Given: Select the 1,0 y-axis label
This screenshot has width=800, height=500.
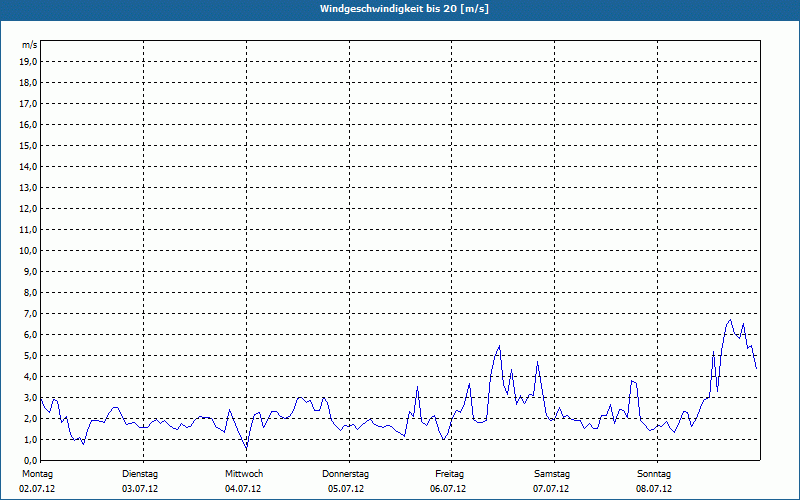Looking at the screenshot, I should point(31,439).
